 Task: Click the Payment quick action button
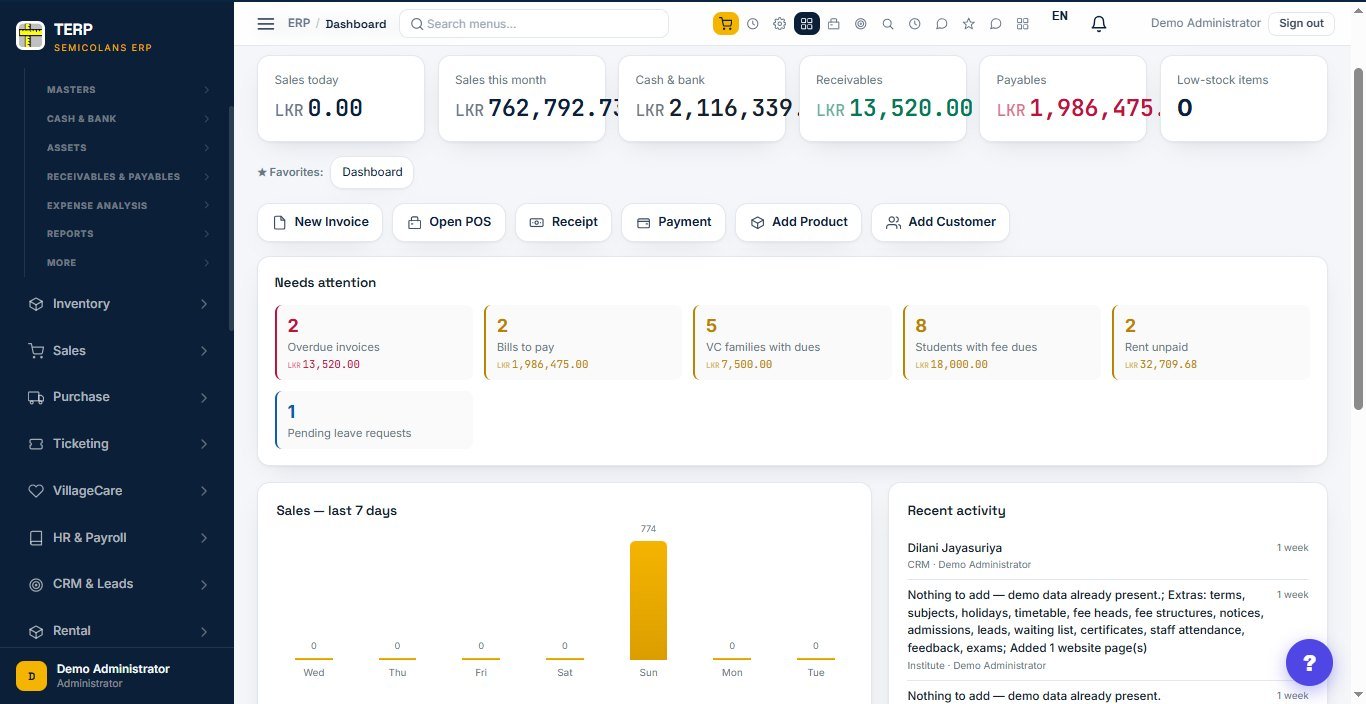click(673, 222)
